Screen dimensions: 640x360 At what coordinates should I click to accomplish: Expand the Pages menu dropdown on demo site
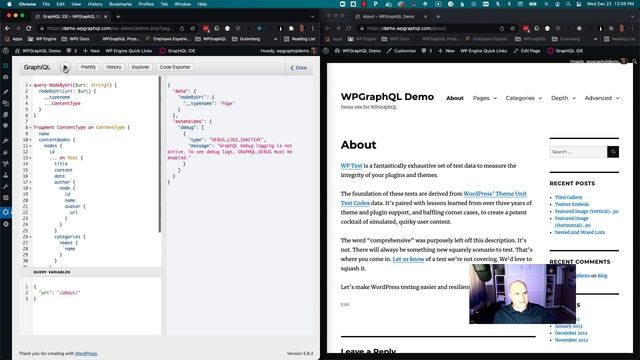click(495, 98)
